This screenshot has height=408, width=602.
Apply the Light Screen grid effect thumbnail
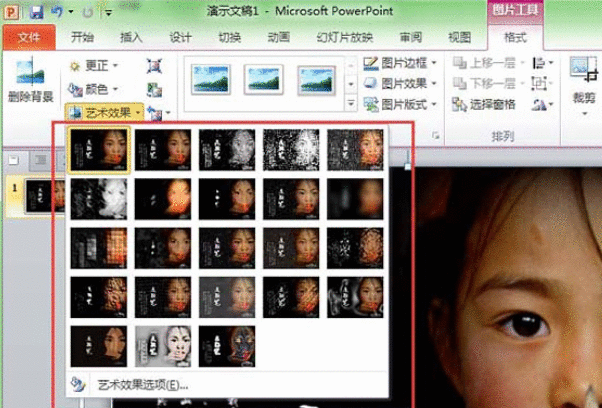(x=99, y=248)
